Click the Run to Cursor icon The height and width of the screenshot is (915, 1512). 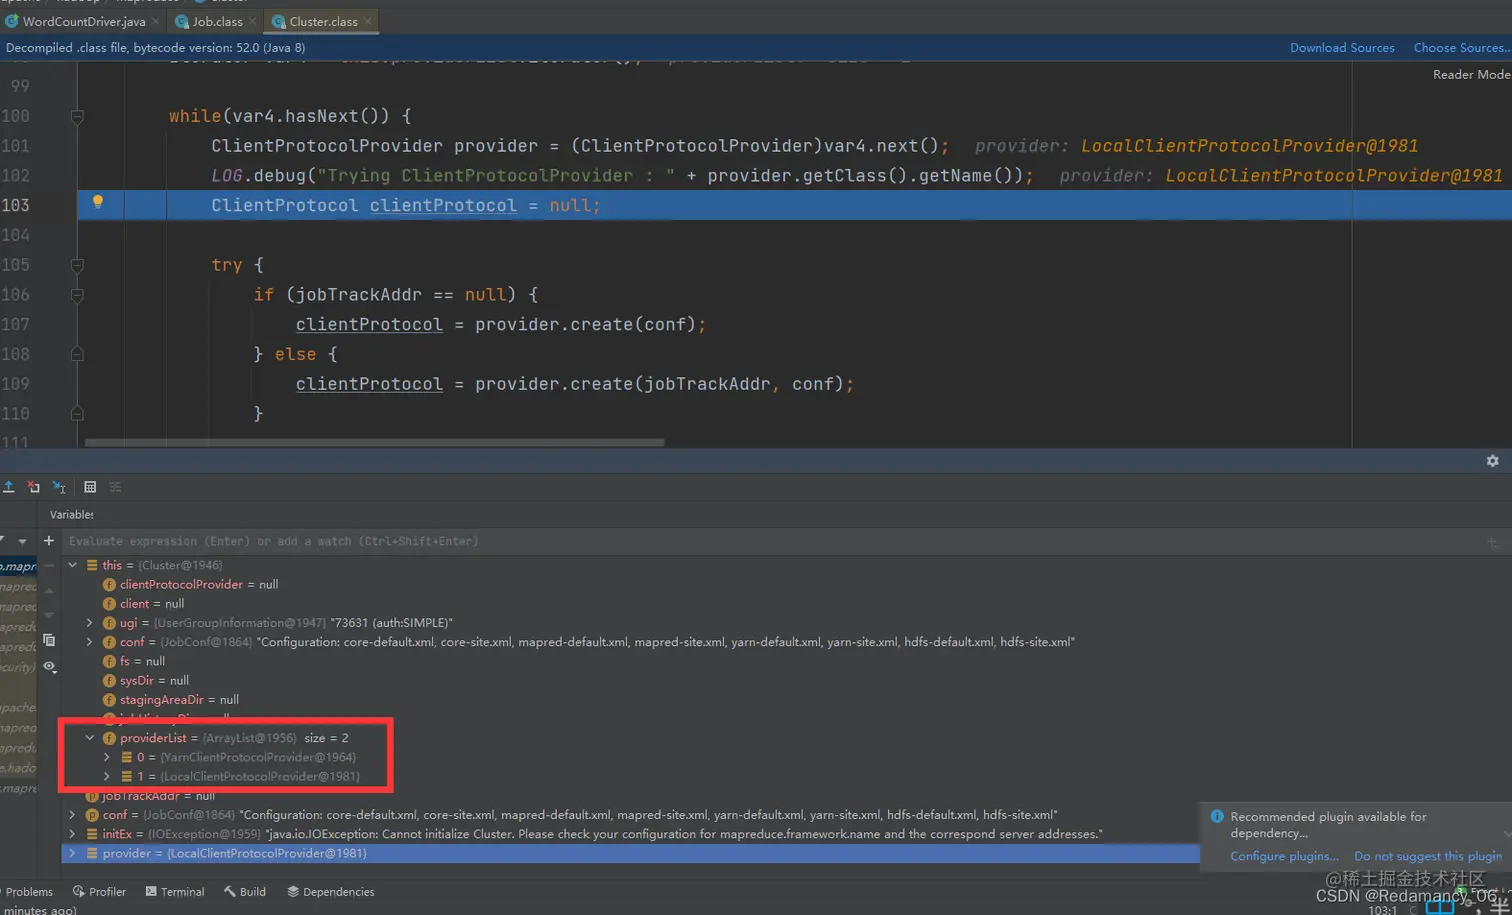59,487
